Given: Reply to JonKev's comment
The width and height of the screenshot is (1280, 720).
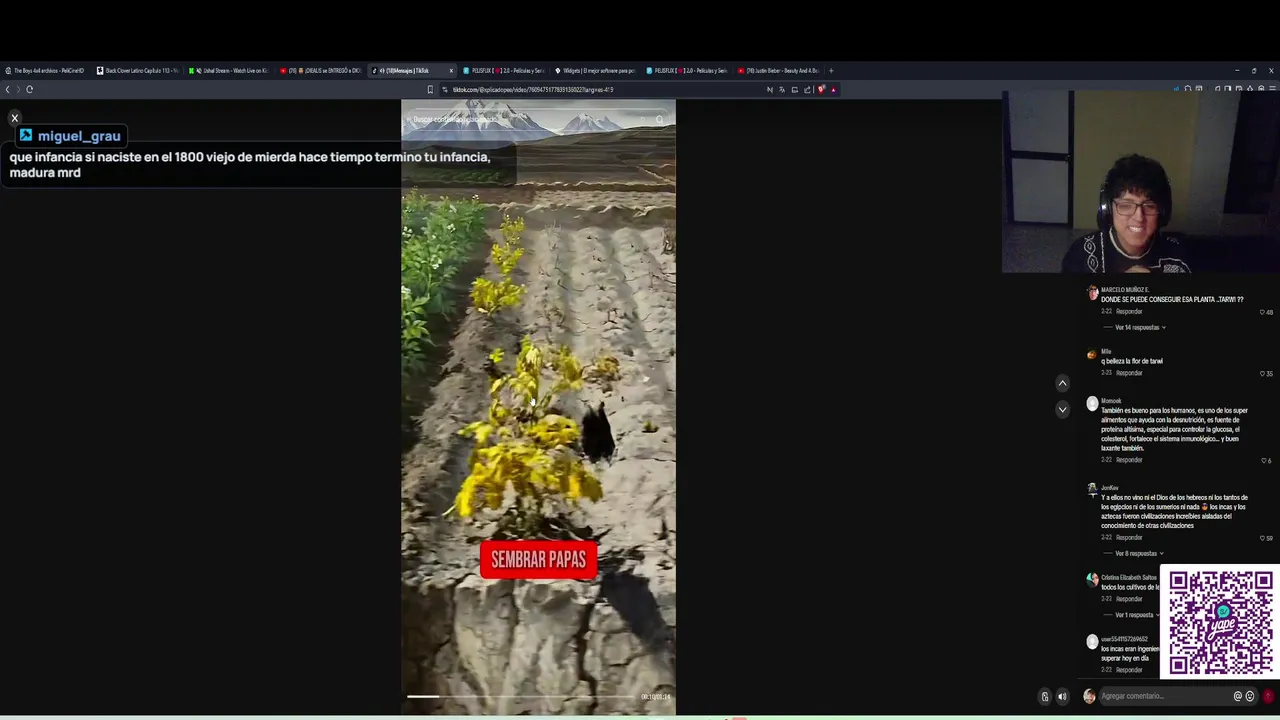Looking at the screenshot, I should (1129, 537).
